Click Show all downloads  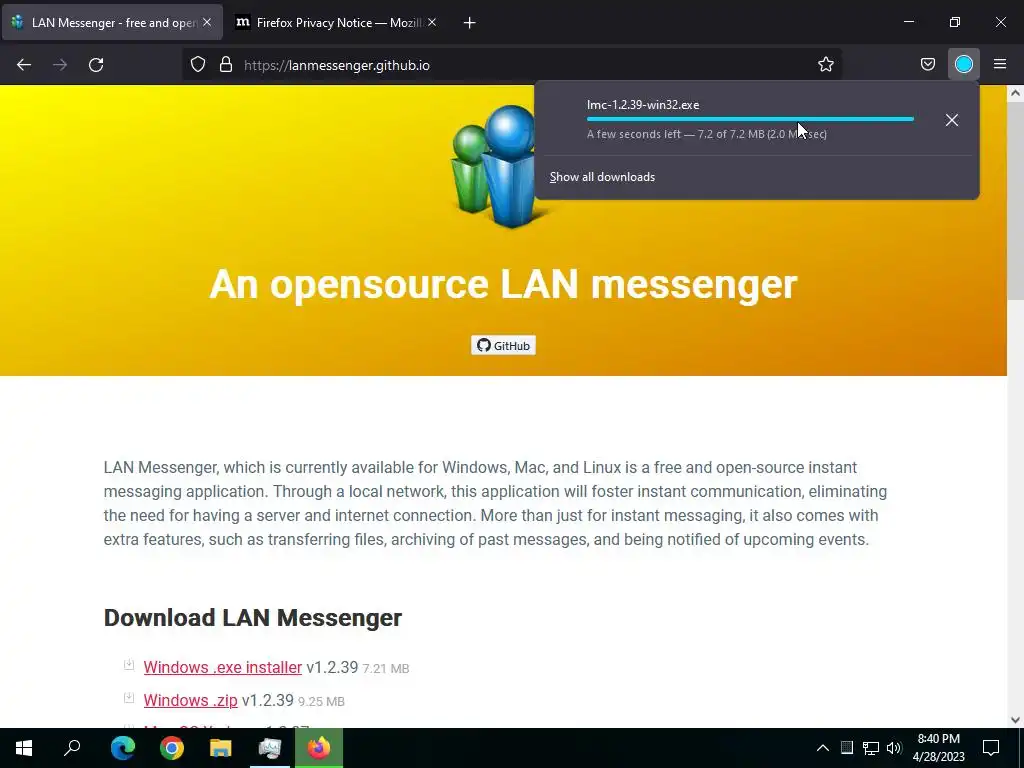[x=602, y=177]
